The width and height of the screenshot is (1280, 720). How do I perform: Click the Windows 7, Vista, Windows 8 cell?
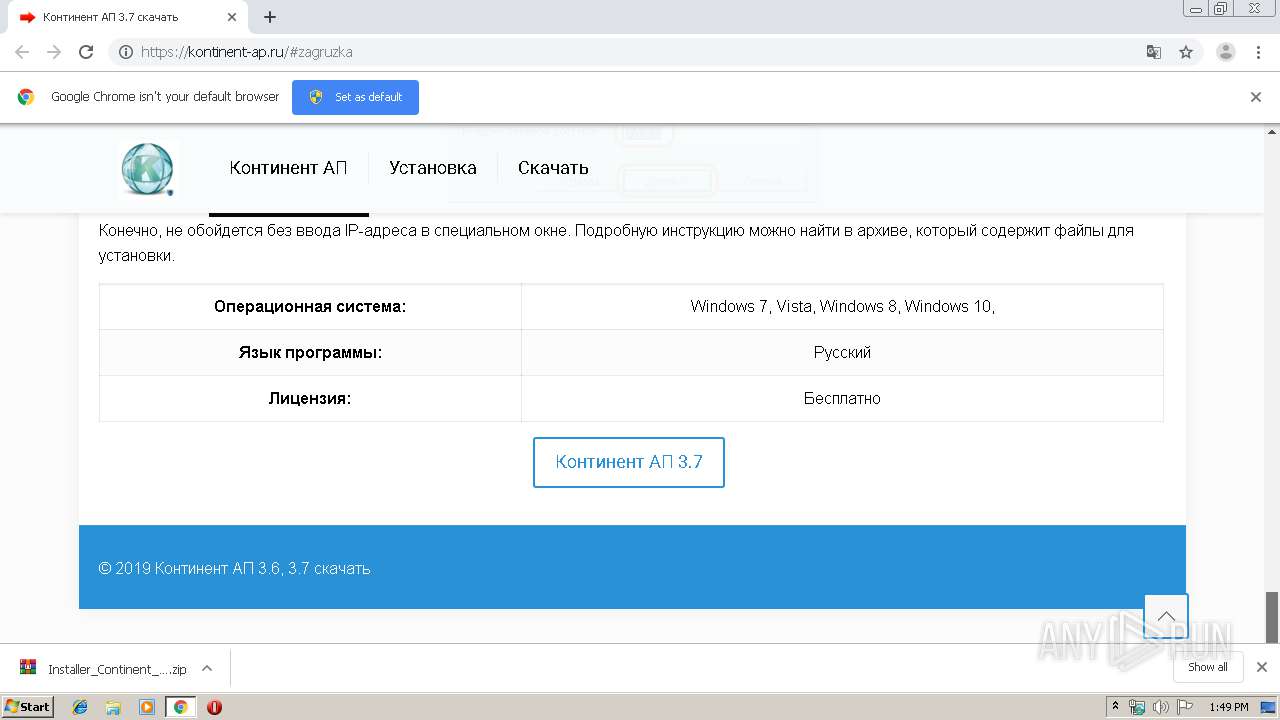842,307
